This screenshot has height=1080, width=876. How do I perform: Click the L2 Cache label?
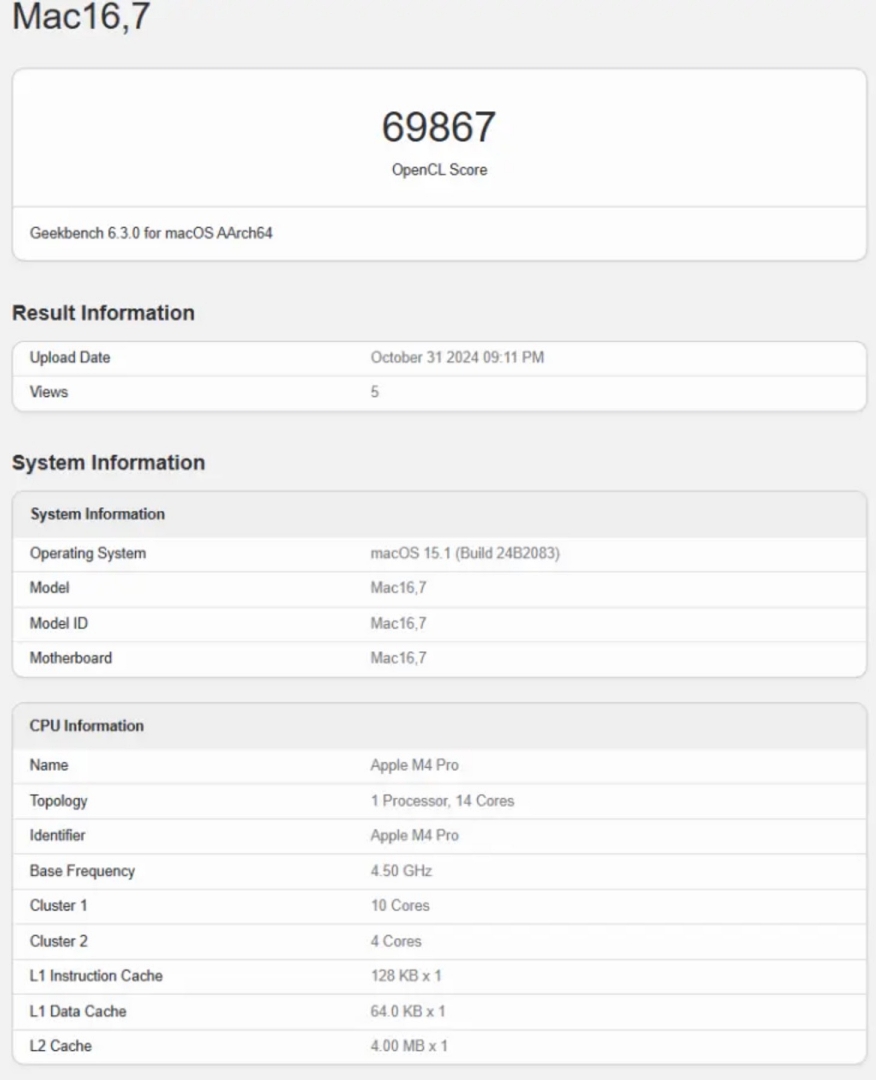click(61, 1046)
